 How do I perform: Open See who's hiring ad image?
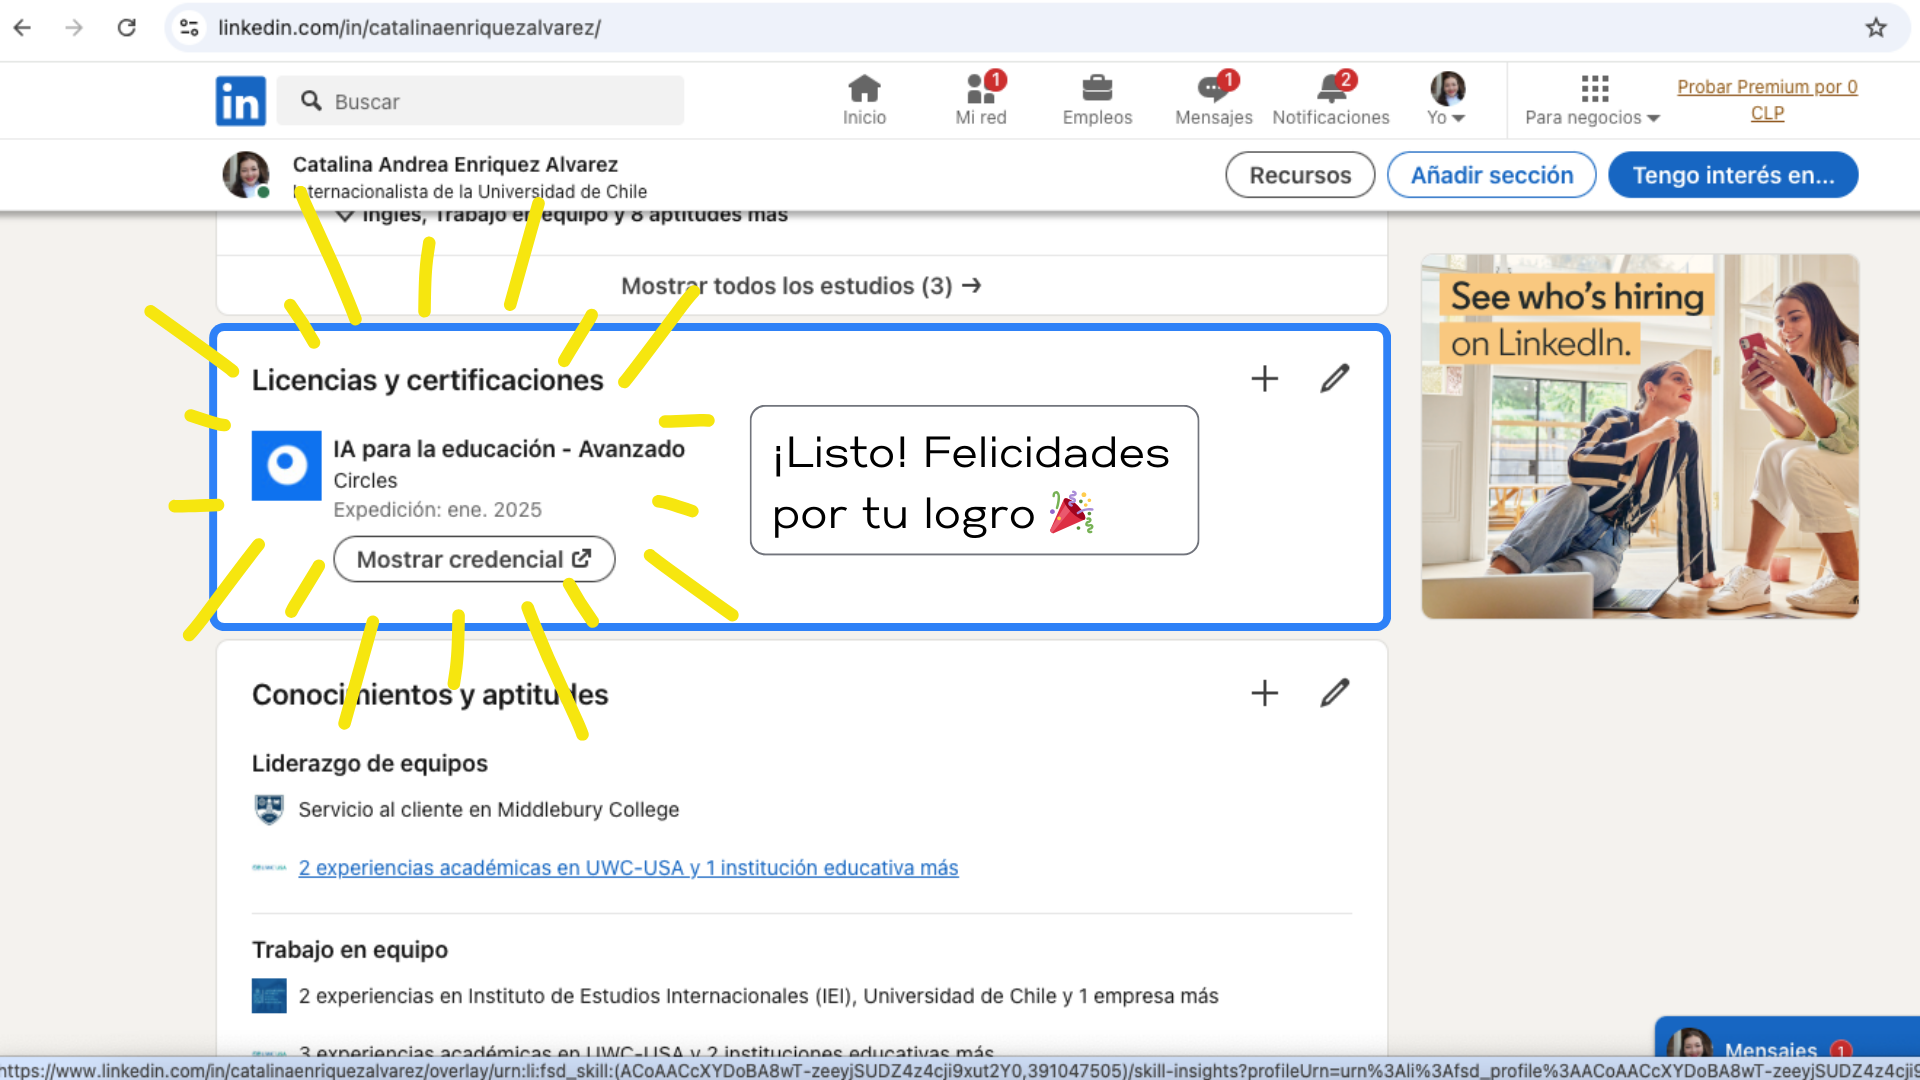click(1640, 436)
